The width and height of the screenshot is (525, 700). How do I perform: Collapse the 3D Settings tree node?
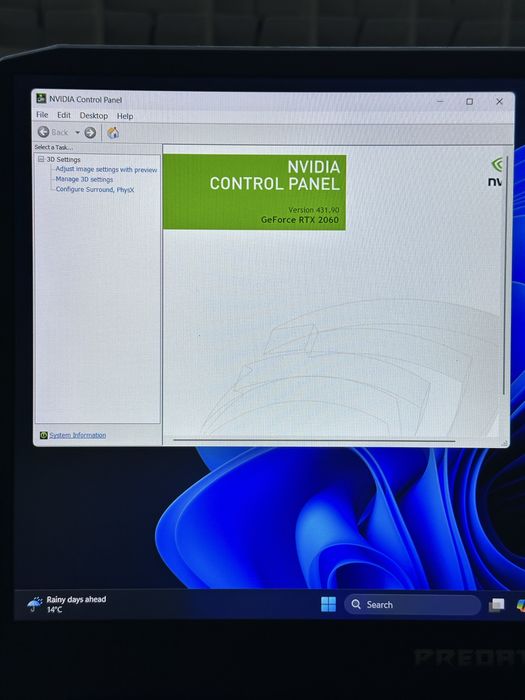(x=41, y=159)
